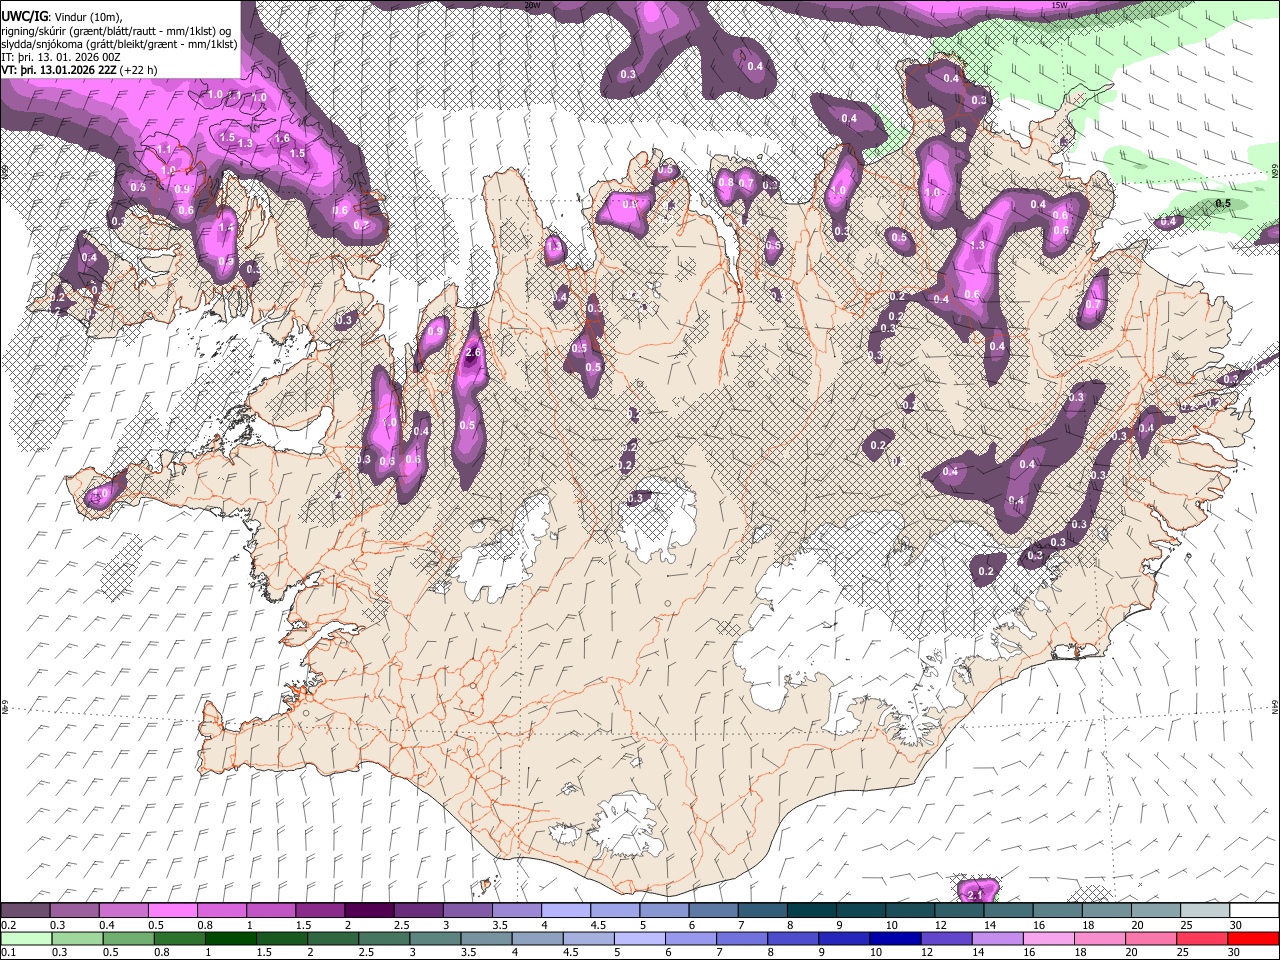Select the 20 rose swatch in bottom legend row
1280x960 pixels.
[x=1150, y=938]
